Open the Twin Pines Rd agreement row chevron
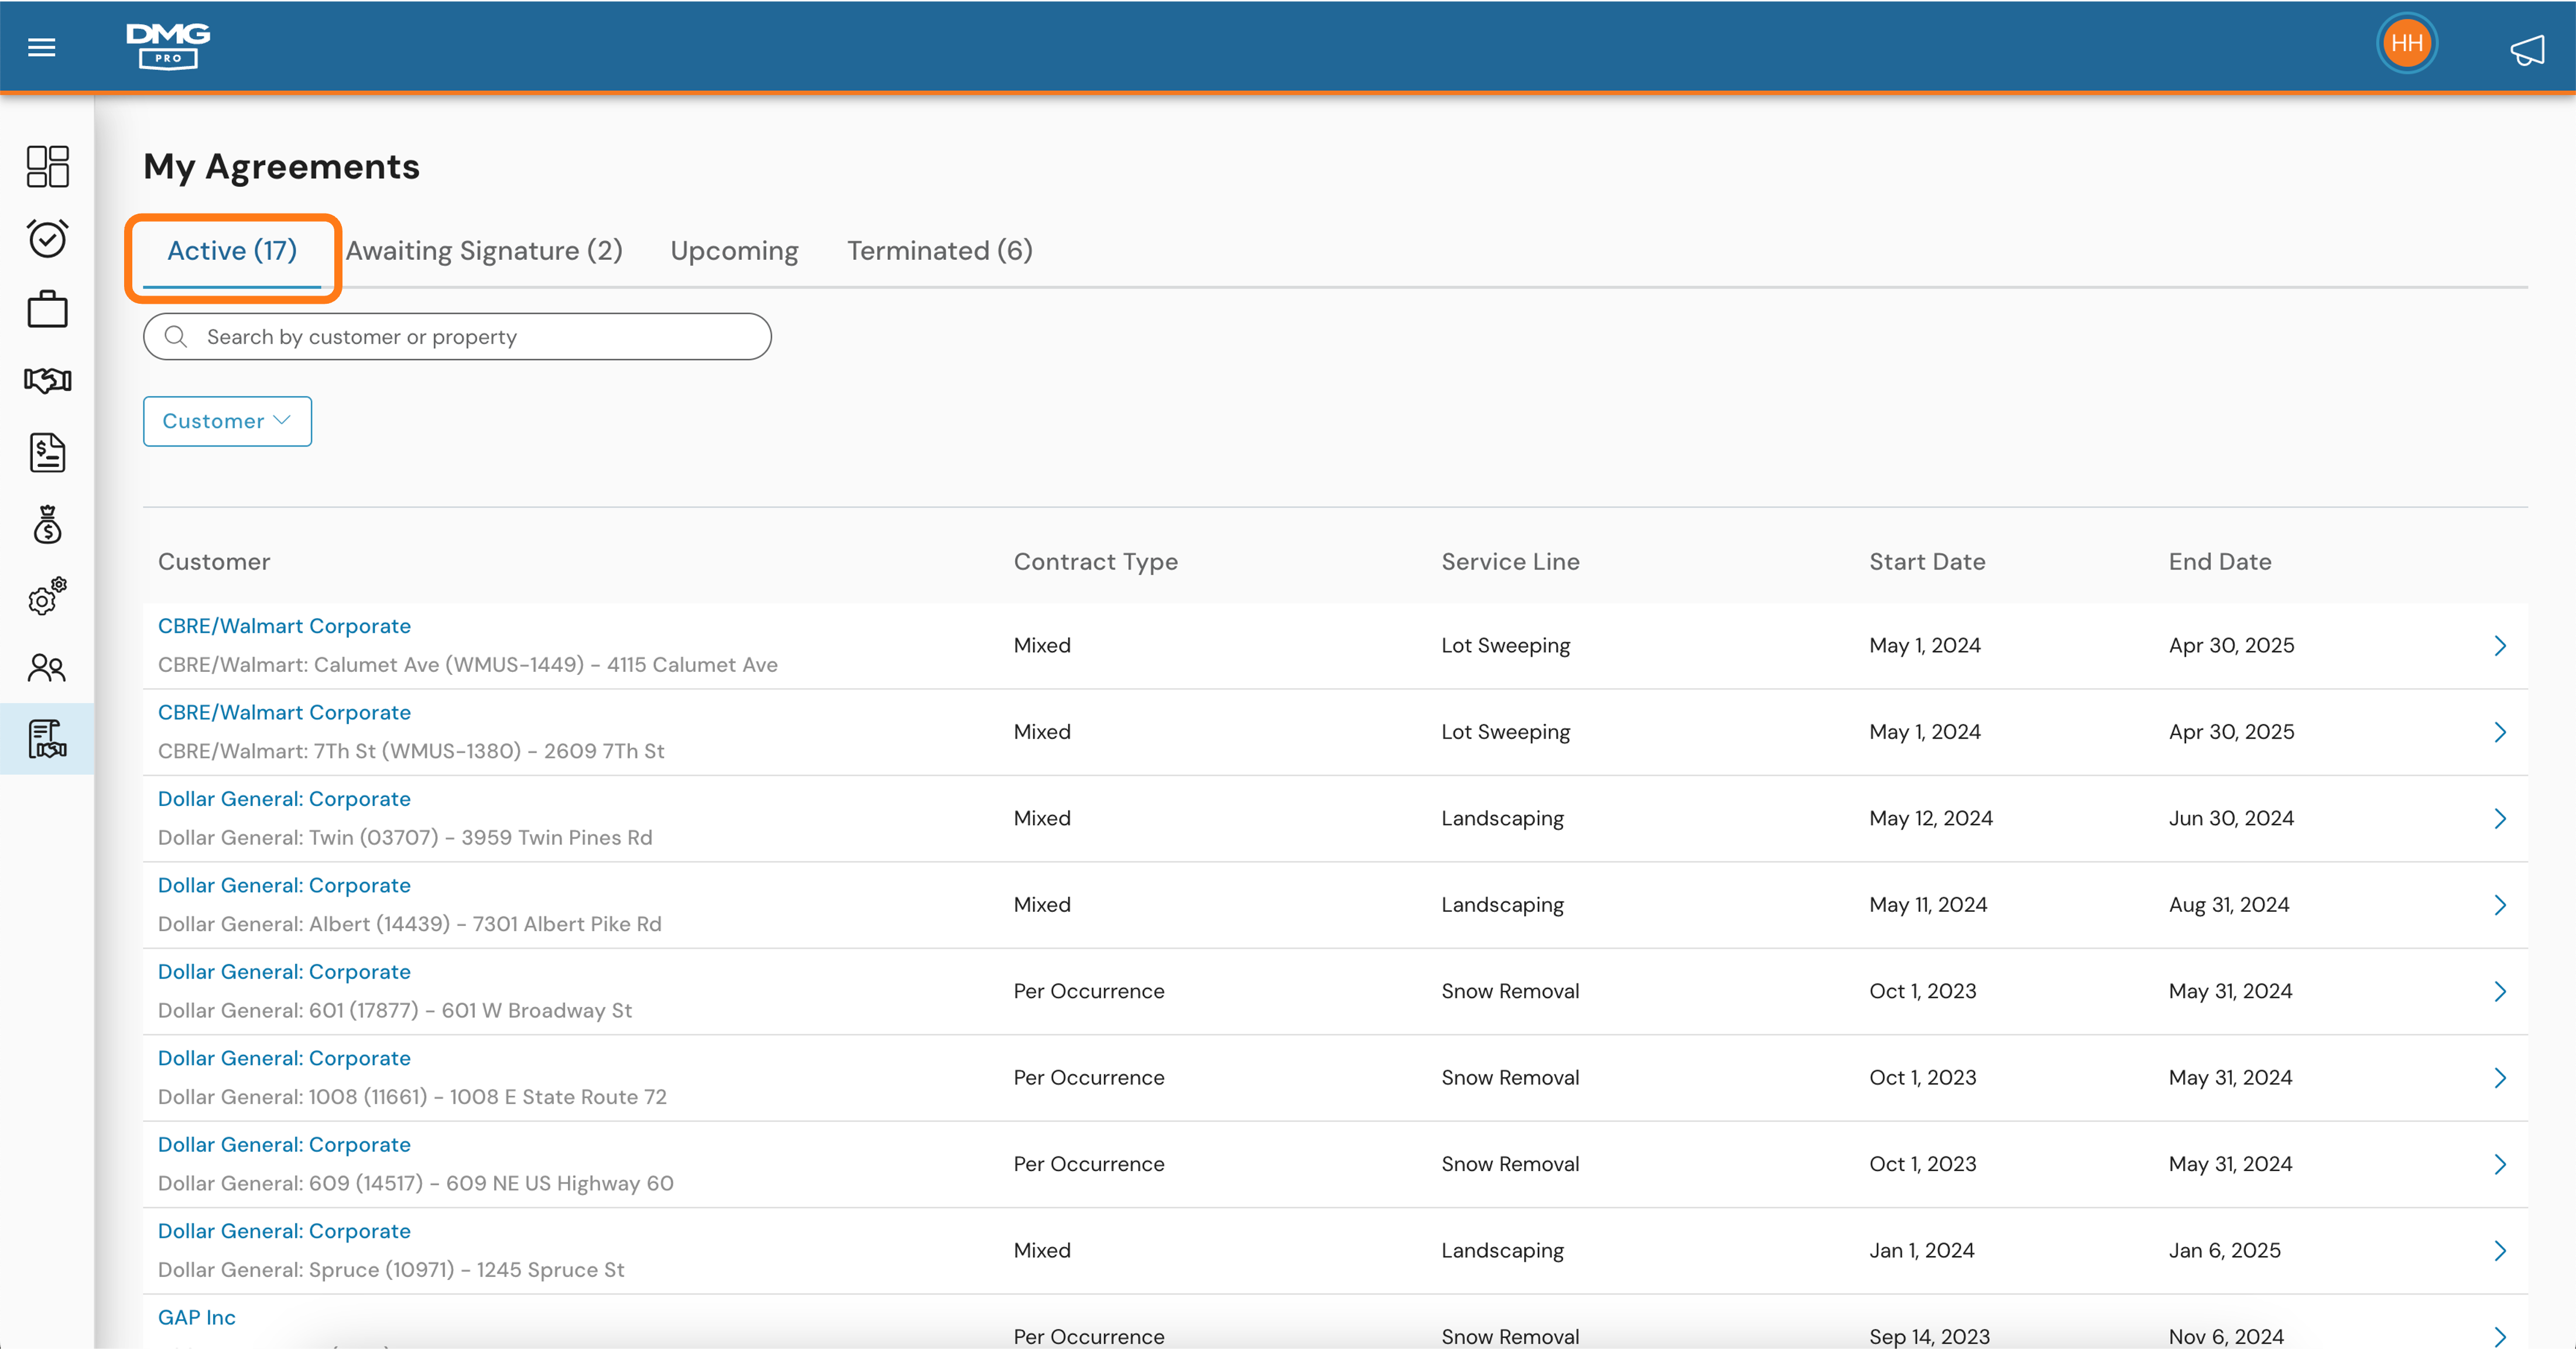 pos(2500,819)
